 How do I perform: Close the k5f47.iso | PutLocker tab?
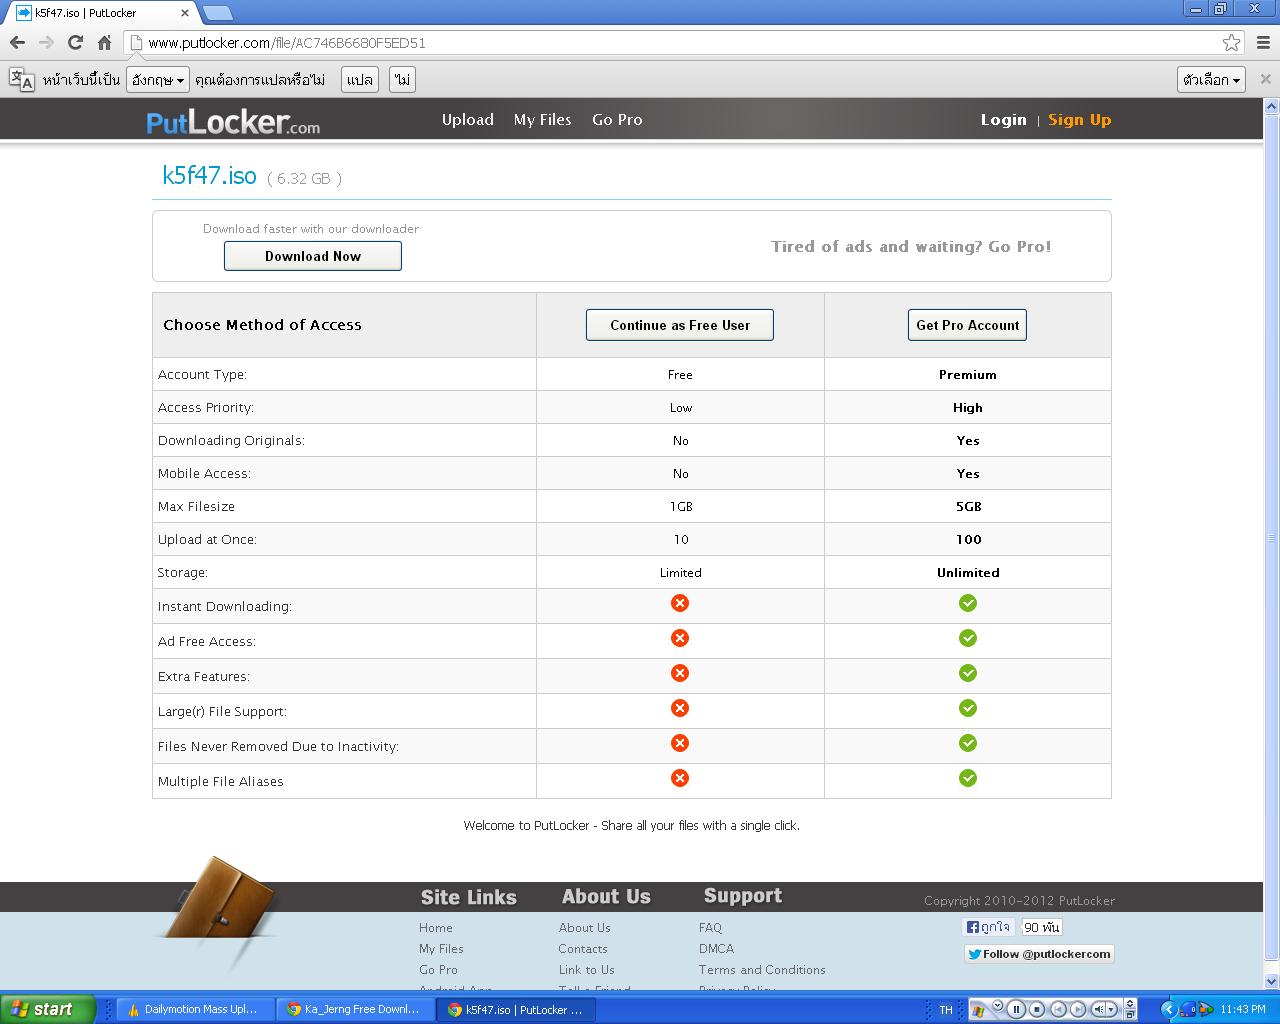click(x=185, y=13)
